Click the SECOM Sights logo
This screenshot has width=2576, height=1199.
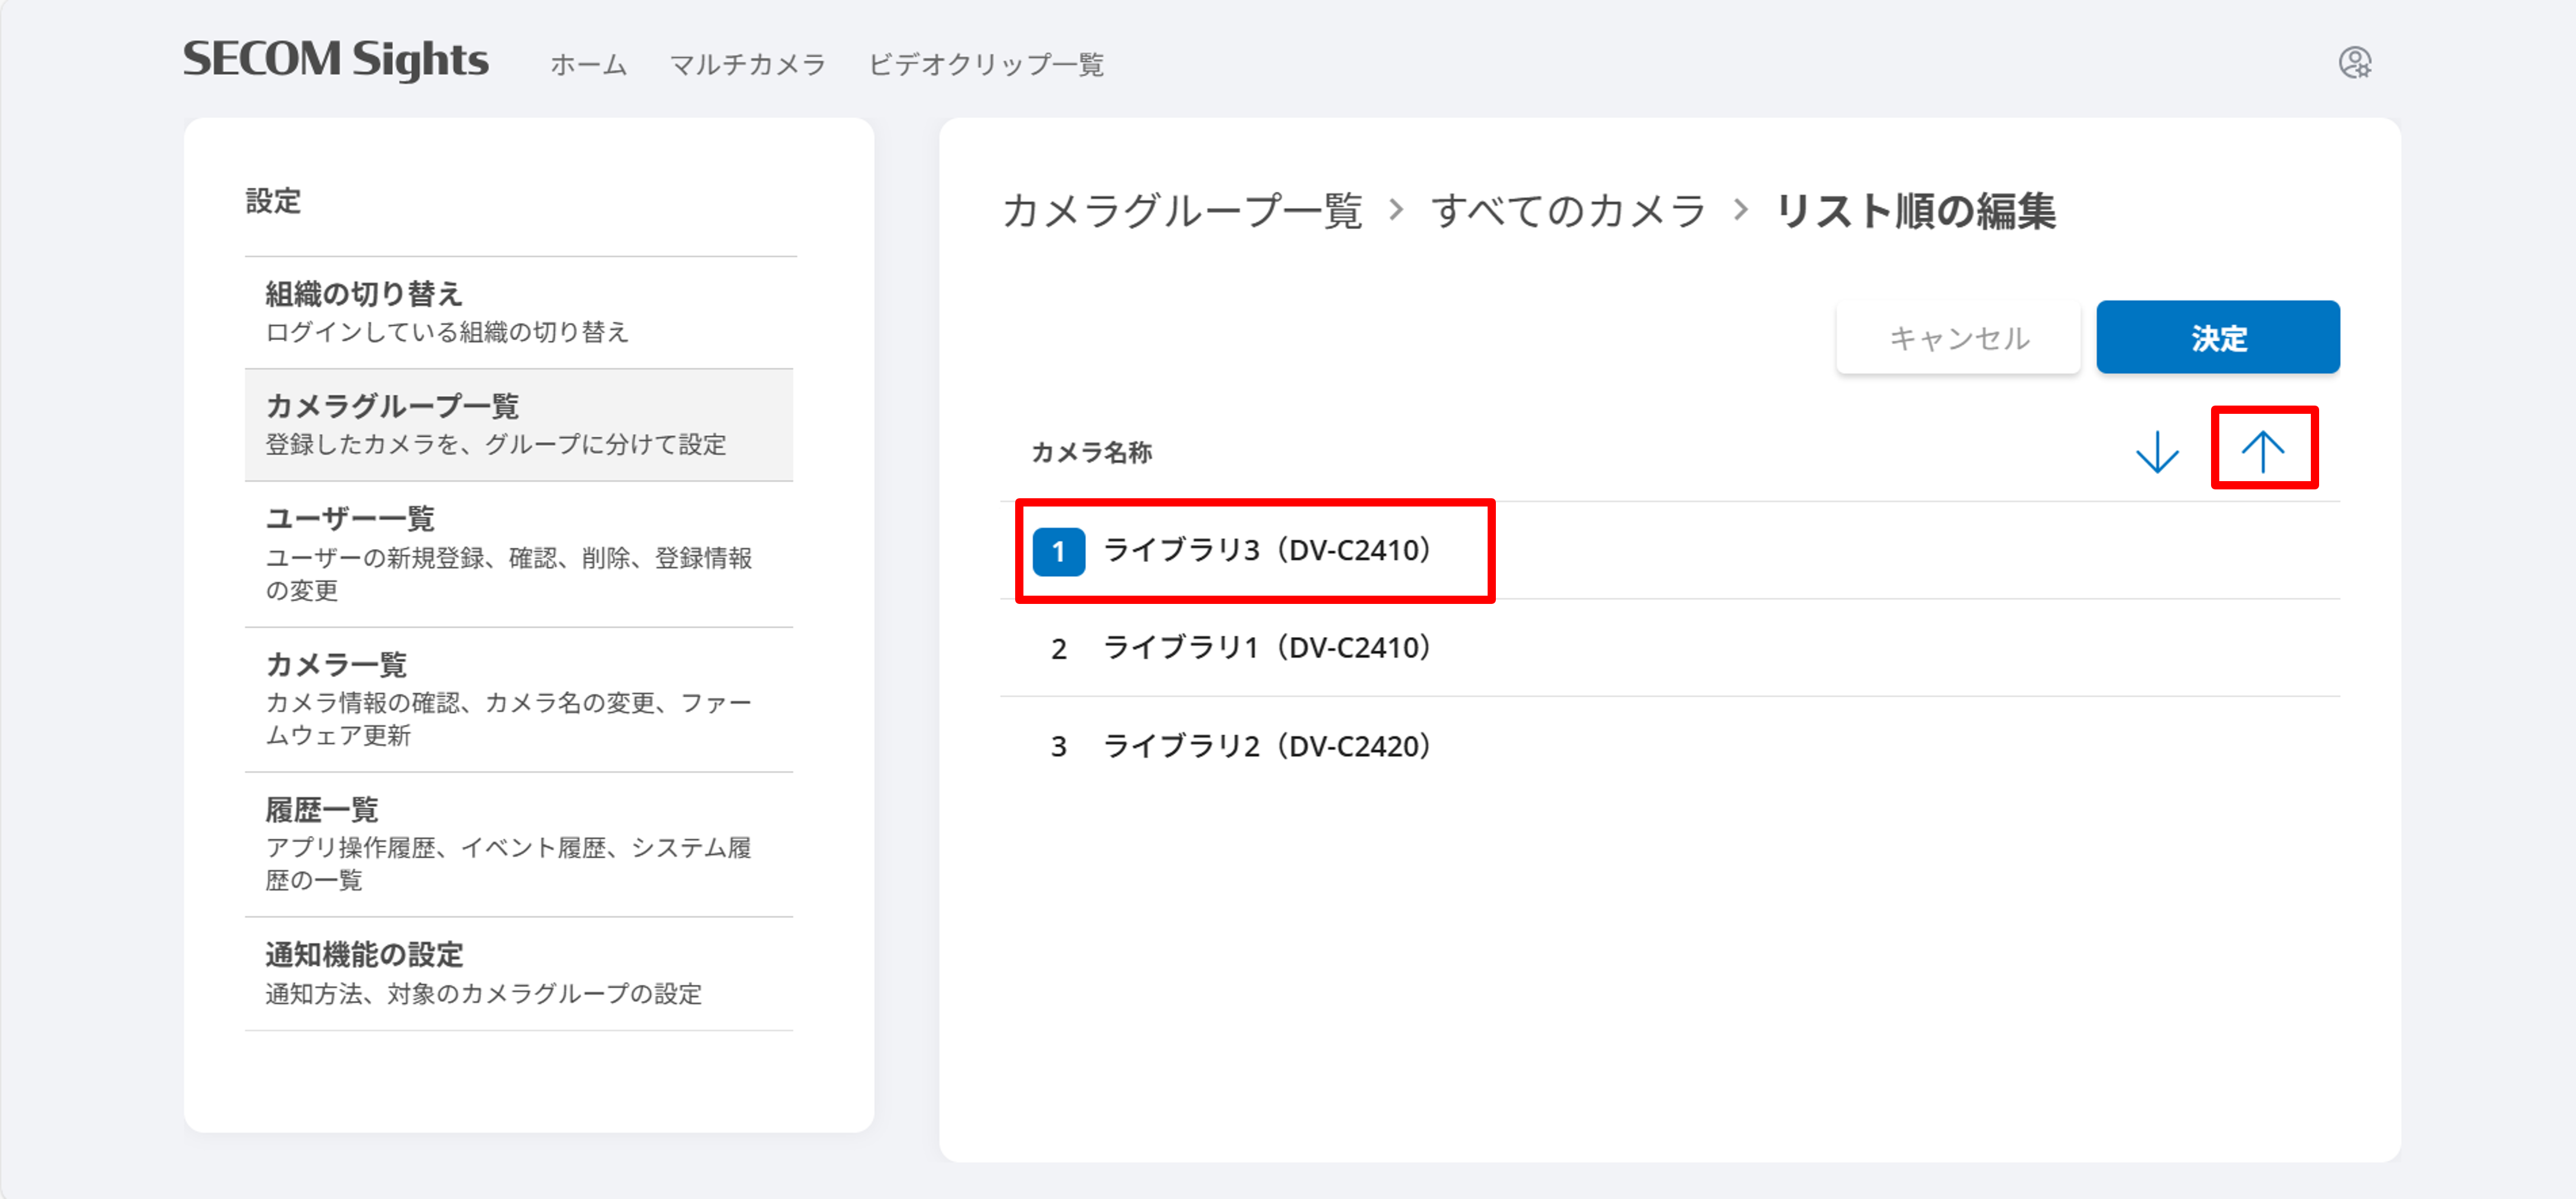click(x=336, y=60)
